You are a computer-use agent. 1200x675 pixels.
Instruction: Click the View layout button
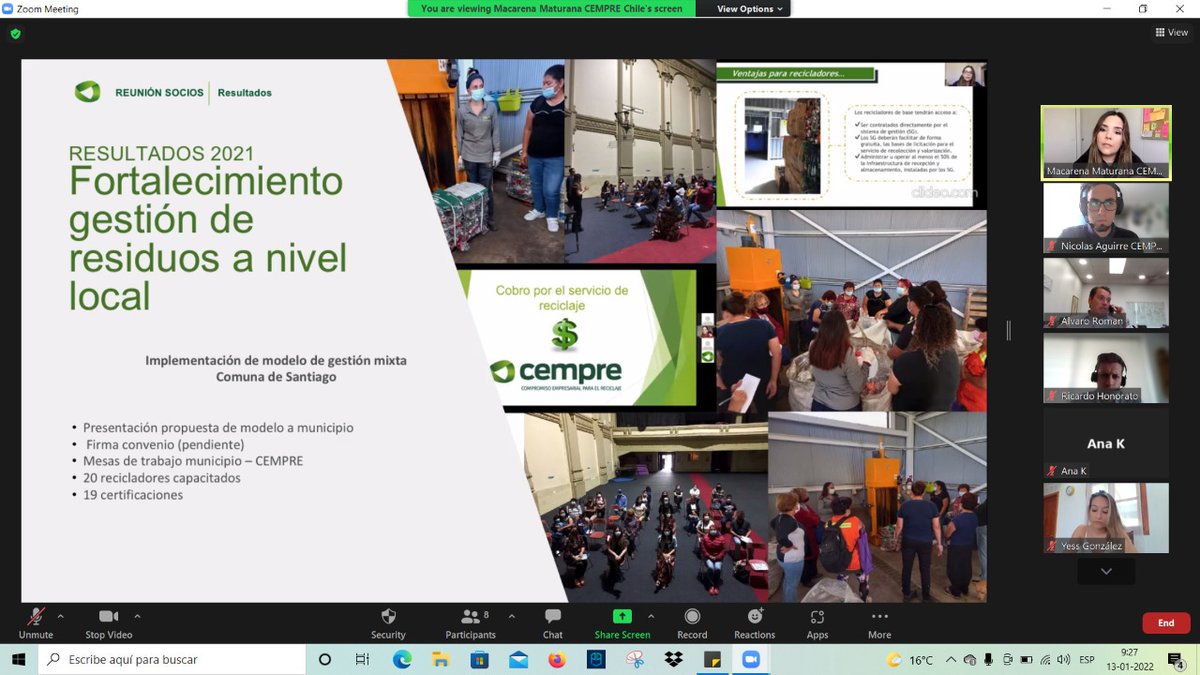tap(1171, 32)
